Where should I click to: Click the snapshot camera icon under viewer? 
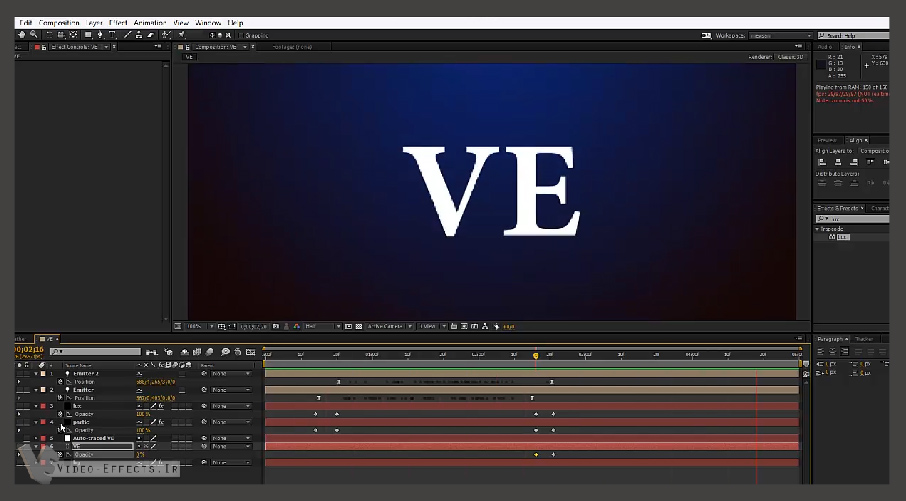coord(276,326)
